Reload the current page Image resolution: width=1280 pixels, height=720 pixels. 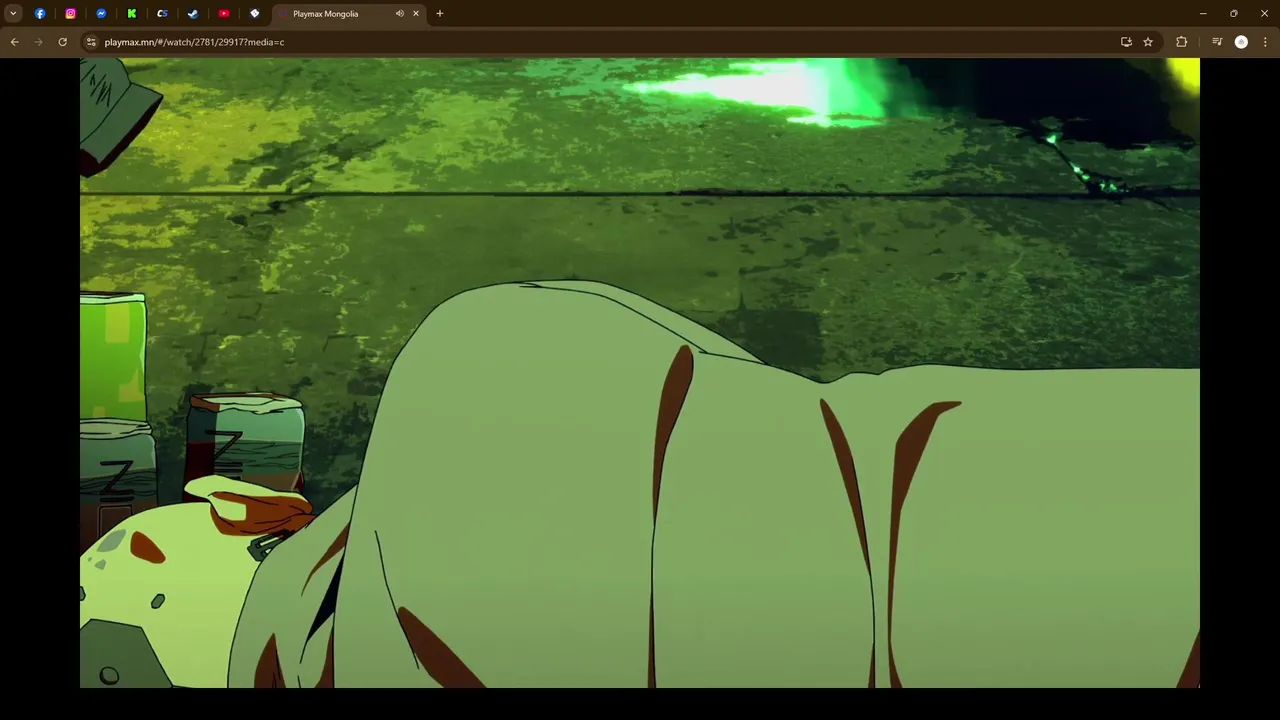coord(63,42)
